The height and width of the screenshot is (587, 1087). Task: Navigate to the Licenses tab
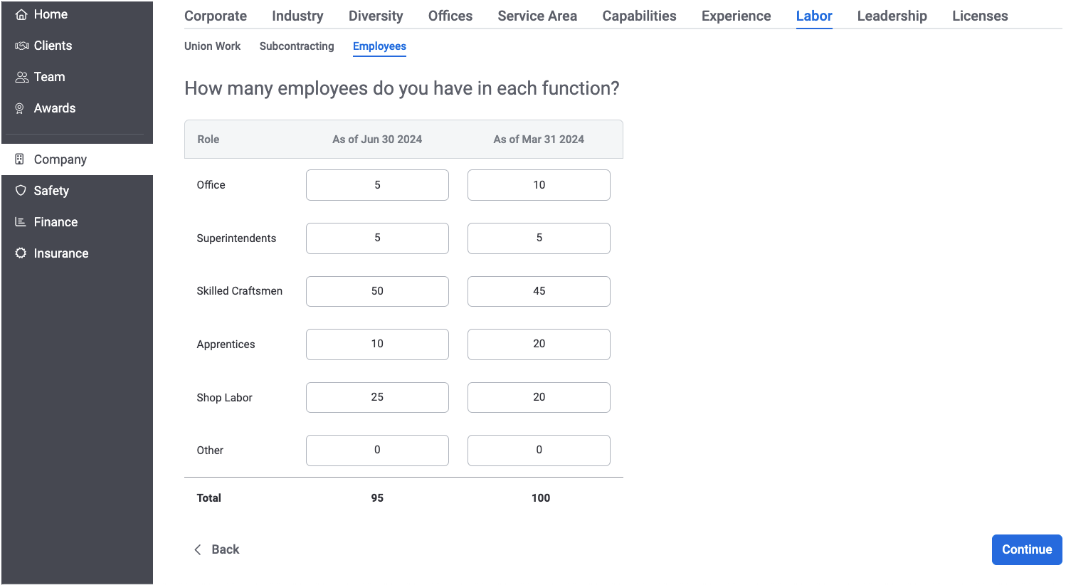tap(979, 16)
